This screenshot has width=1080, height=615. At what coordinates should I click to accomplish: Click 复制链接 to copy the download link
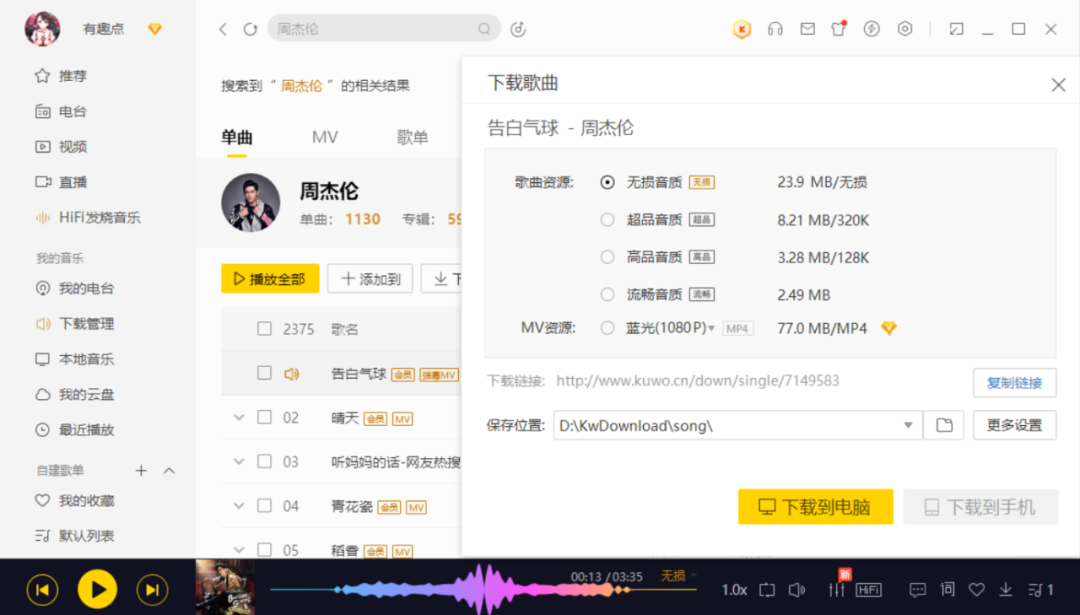tap(1015, 382)
